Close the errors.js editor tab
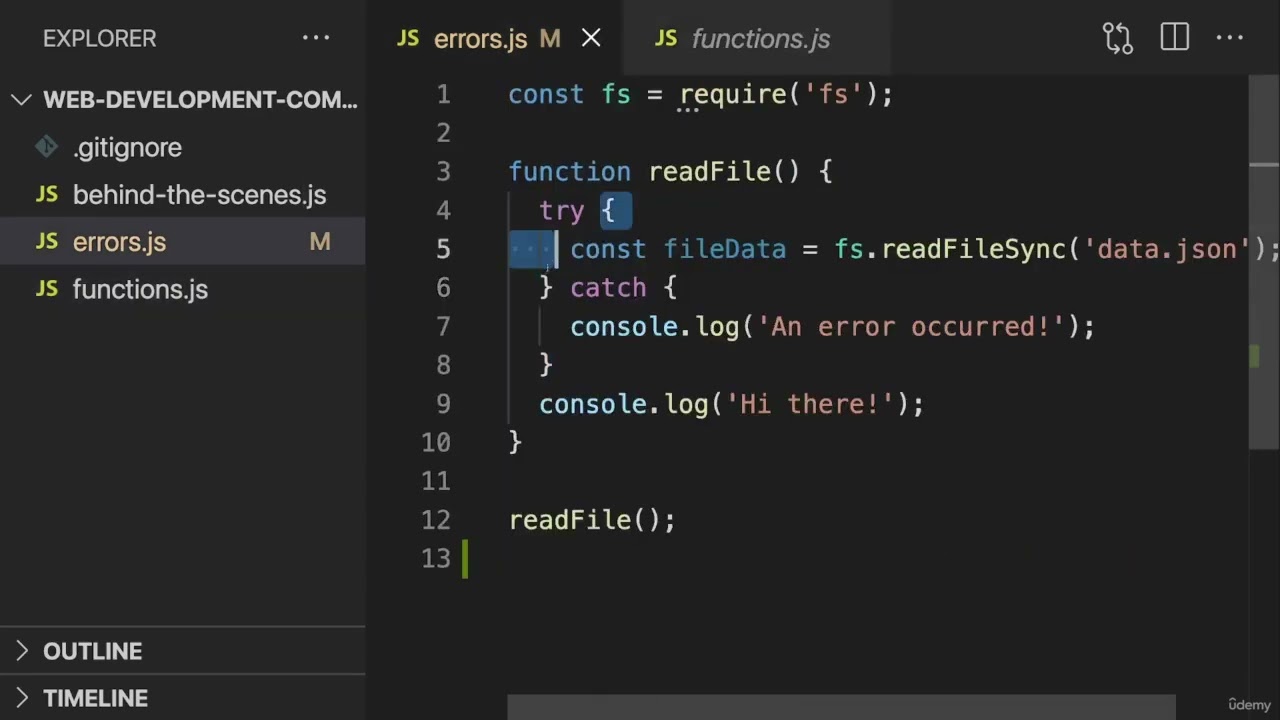 pos(591,39)
